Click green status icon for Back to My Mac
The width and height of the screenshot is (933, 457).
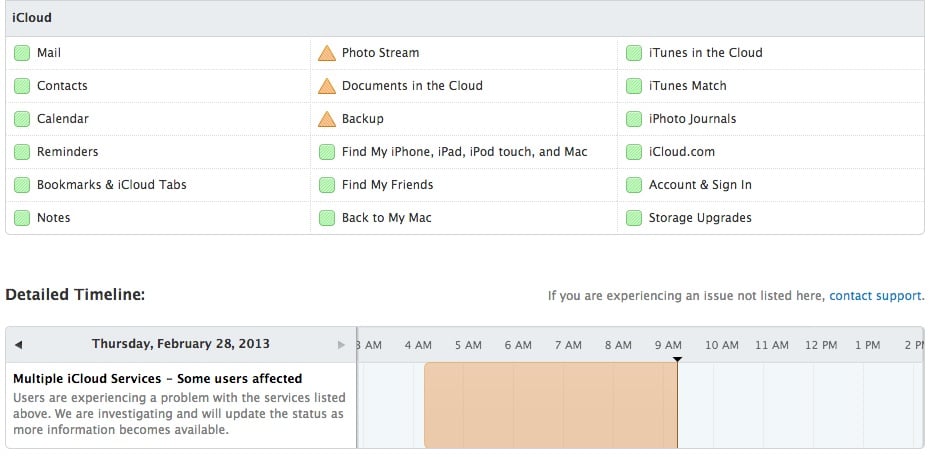pos(327,218)
